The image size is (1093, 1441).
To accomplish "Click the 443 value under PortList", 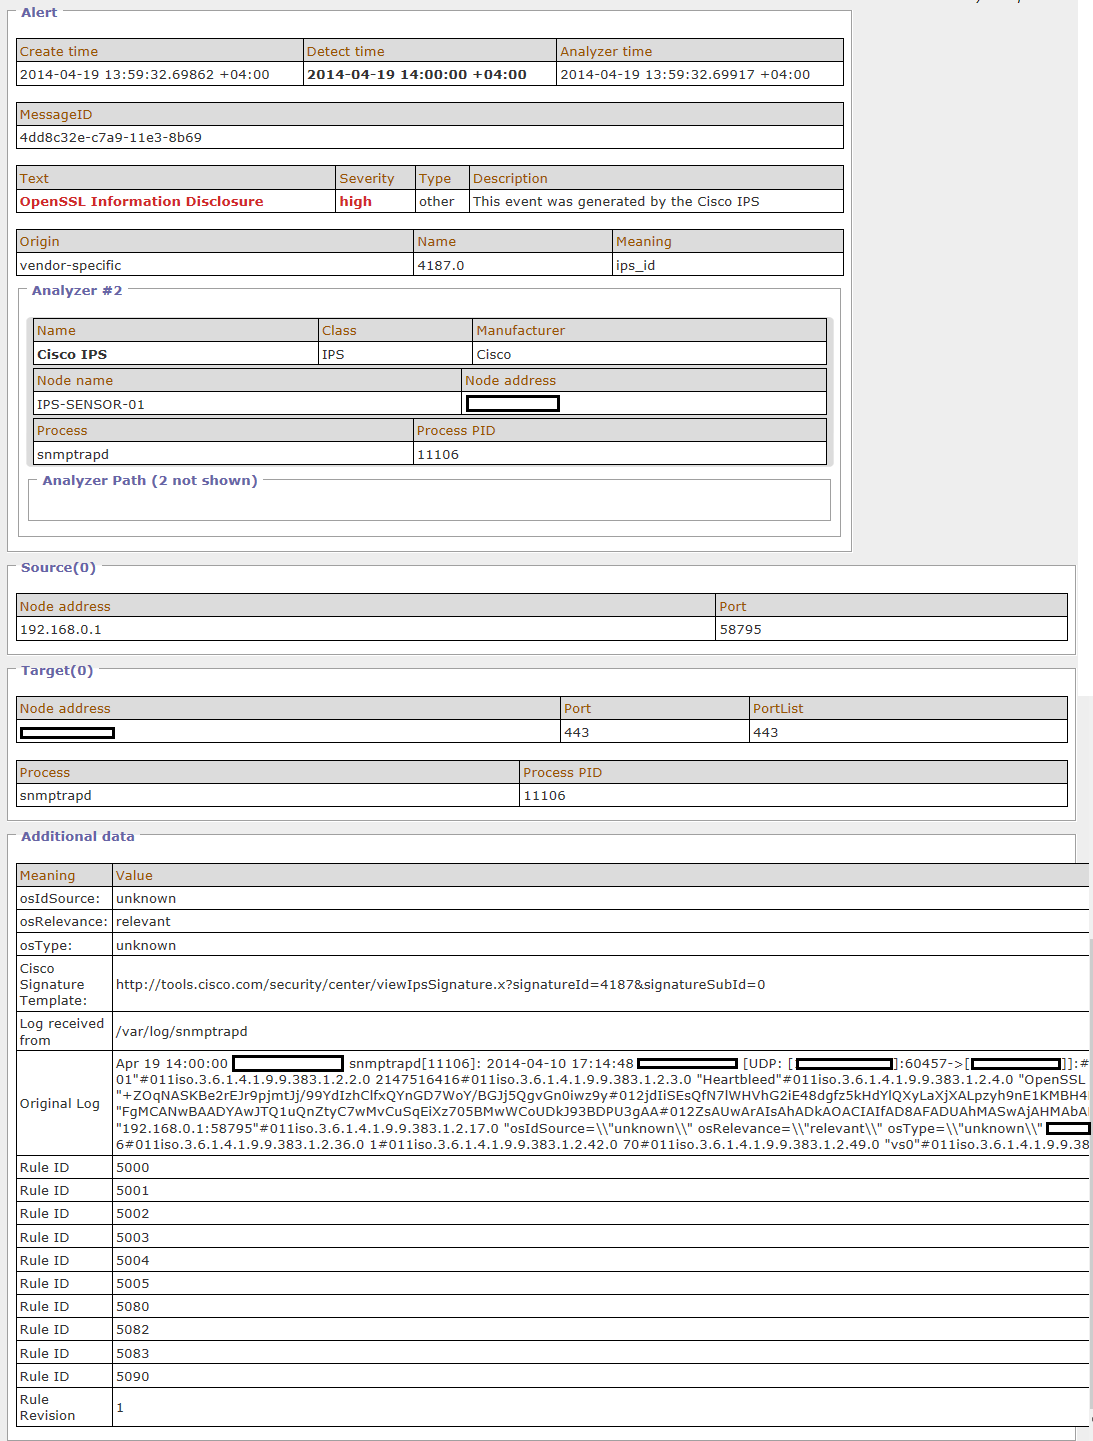I will tap(766, 733).
